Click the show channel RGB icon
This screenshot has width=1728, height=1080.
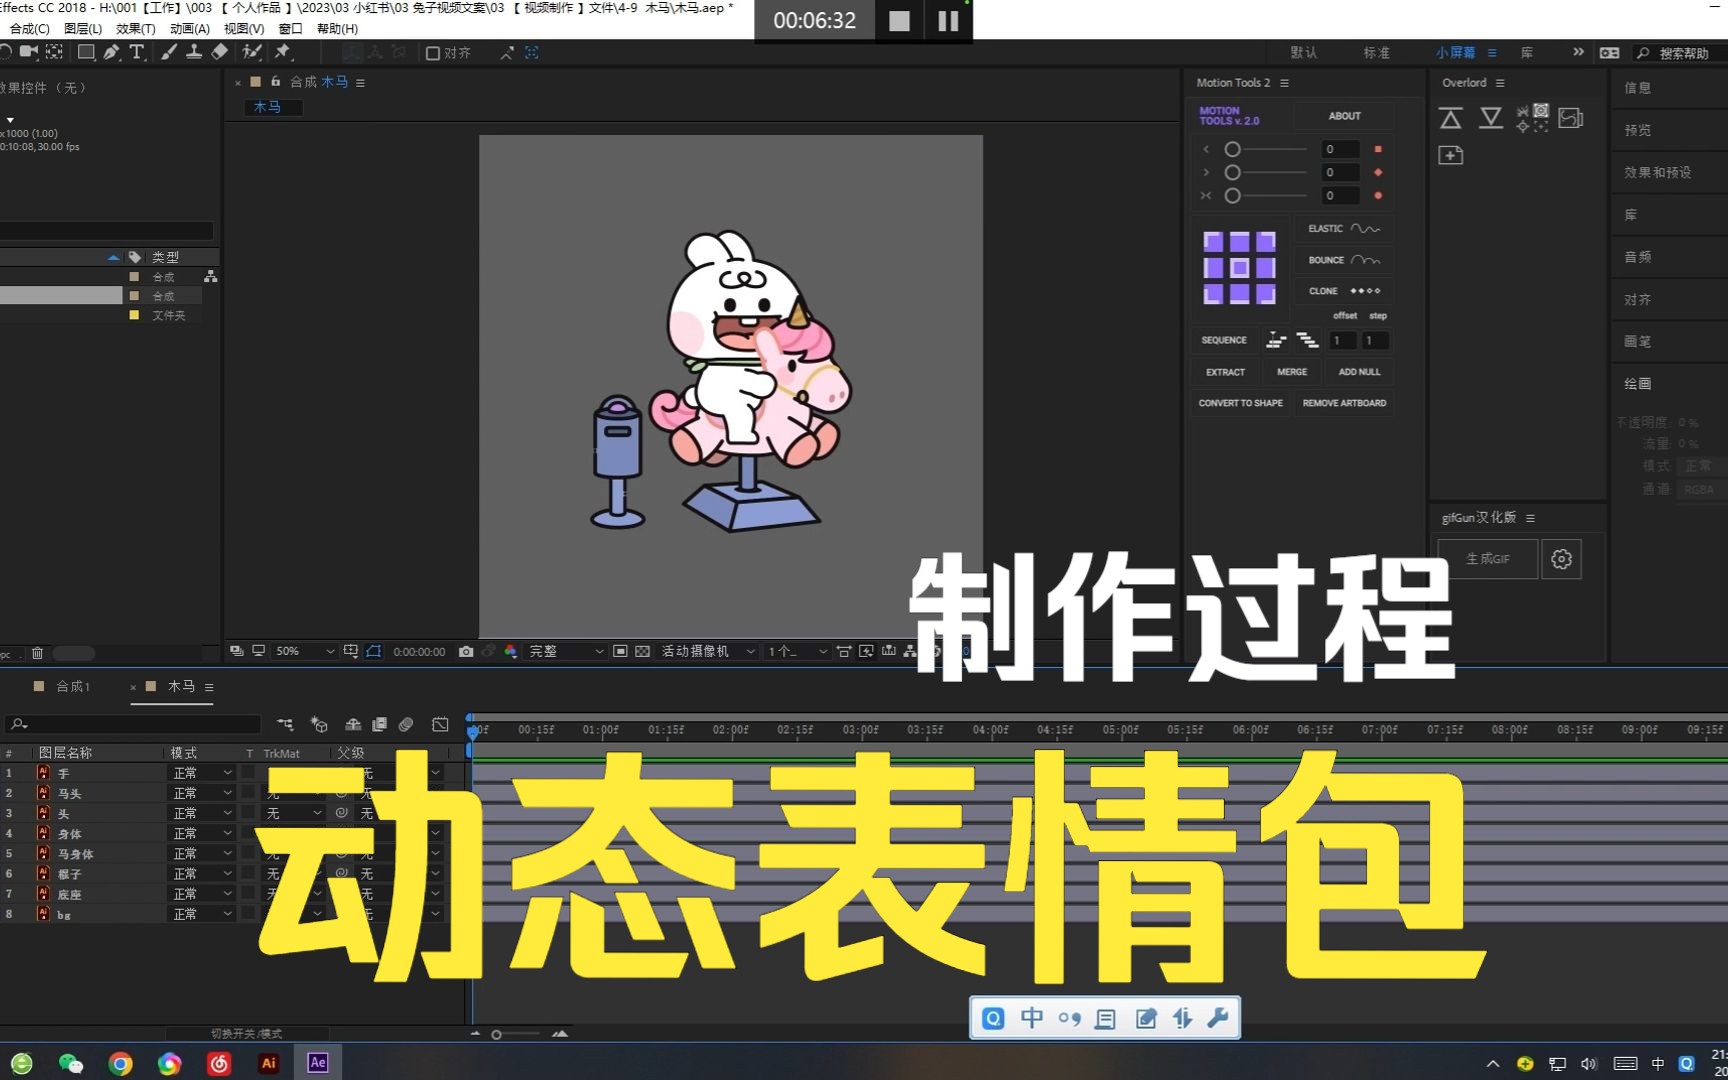511,651
